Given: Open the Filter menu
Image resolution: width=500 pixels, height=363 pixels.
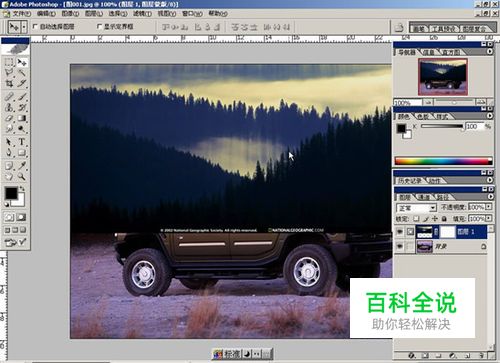Looking at the screenshot, I should pyautogui.click(x=142, y=14).
